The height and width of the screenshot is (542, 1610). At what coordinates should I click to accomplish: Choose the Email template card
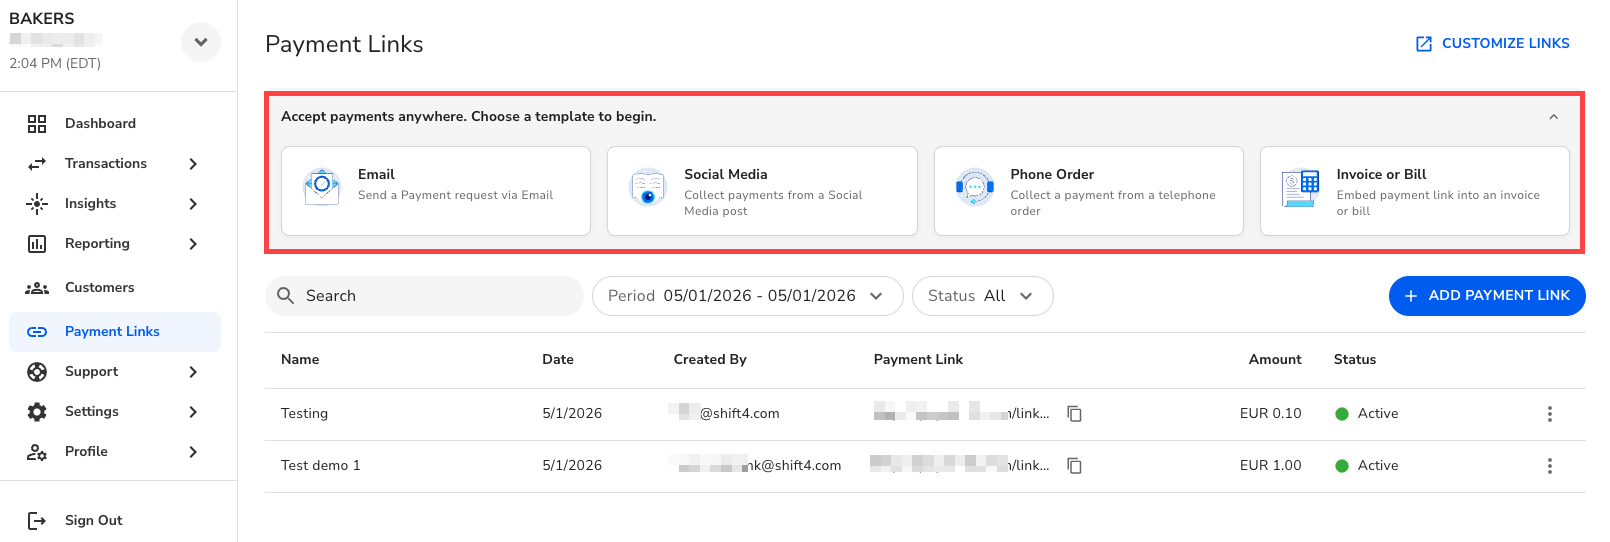pos(436,191)
